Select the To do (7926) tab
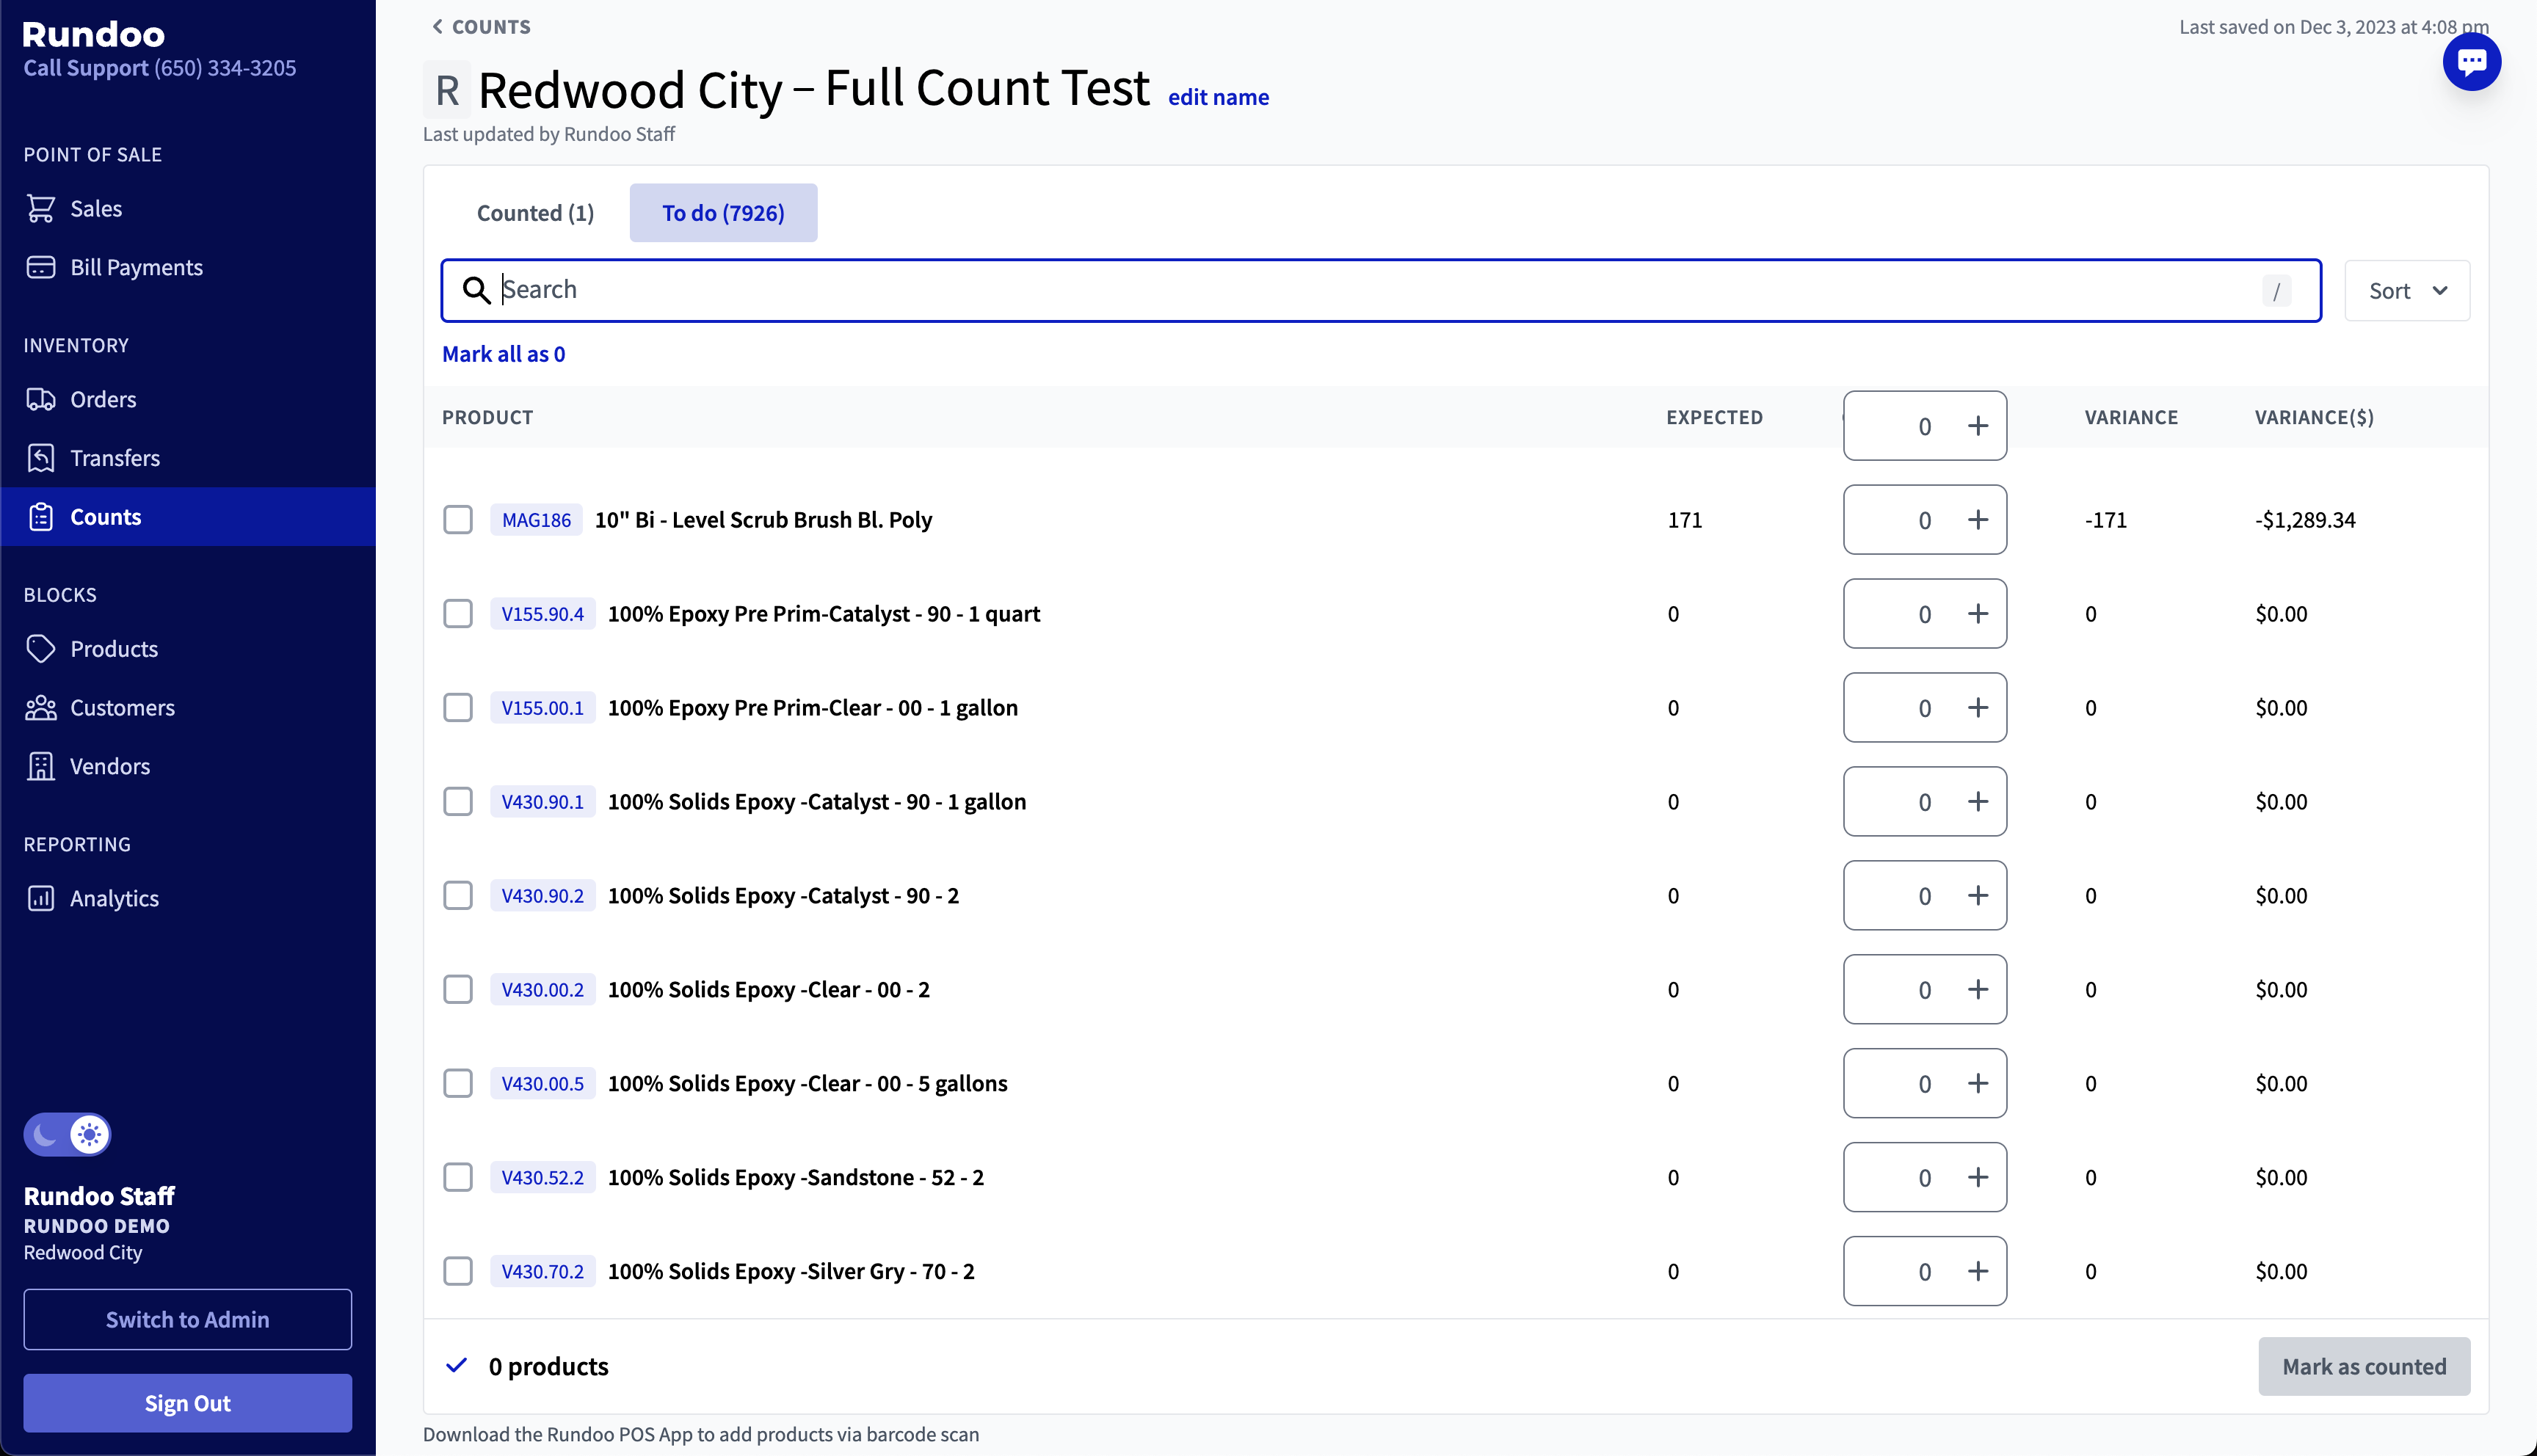Viewport: 2537px width, 1456px height. click(723, 213)
